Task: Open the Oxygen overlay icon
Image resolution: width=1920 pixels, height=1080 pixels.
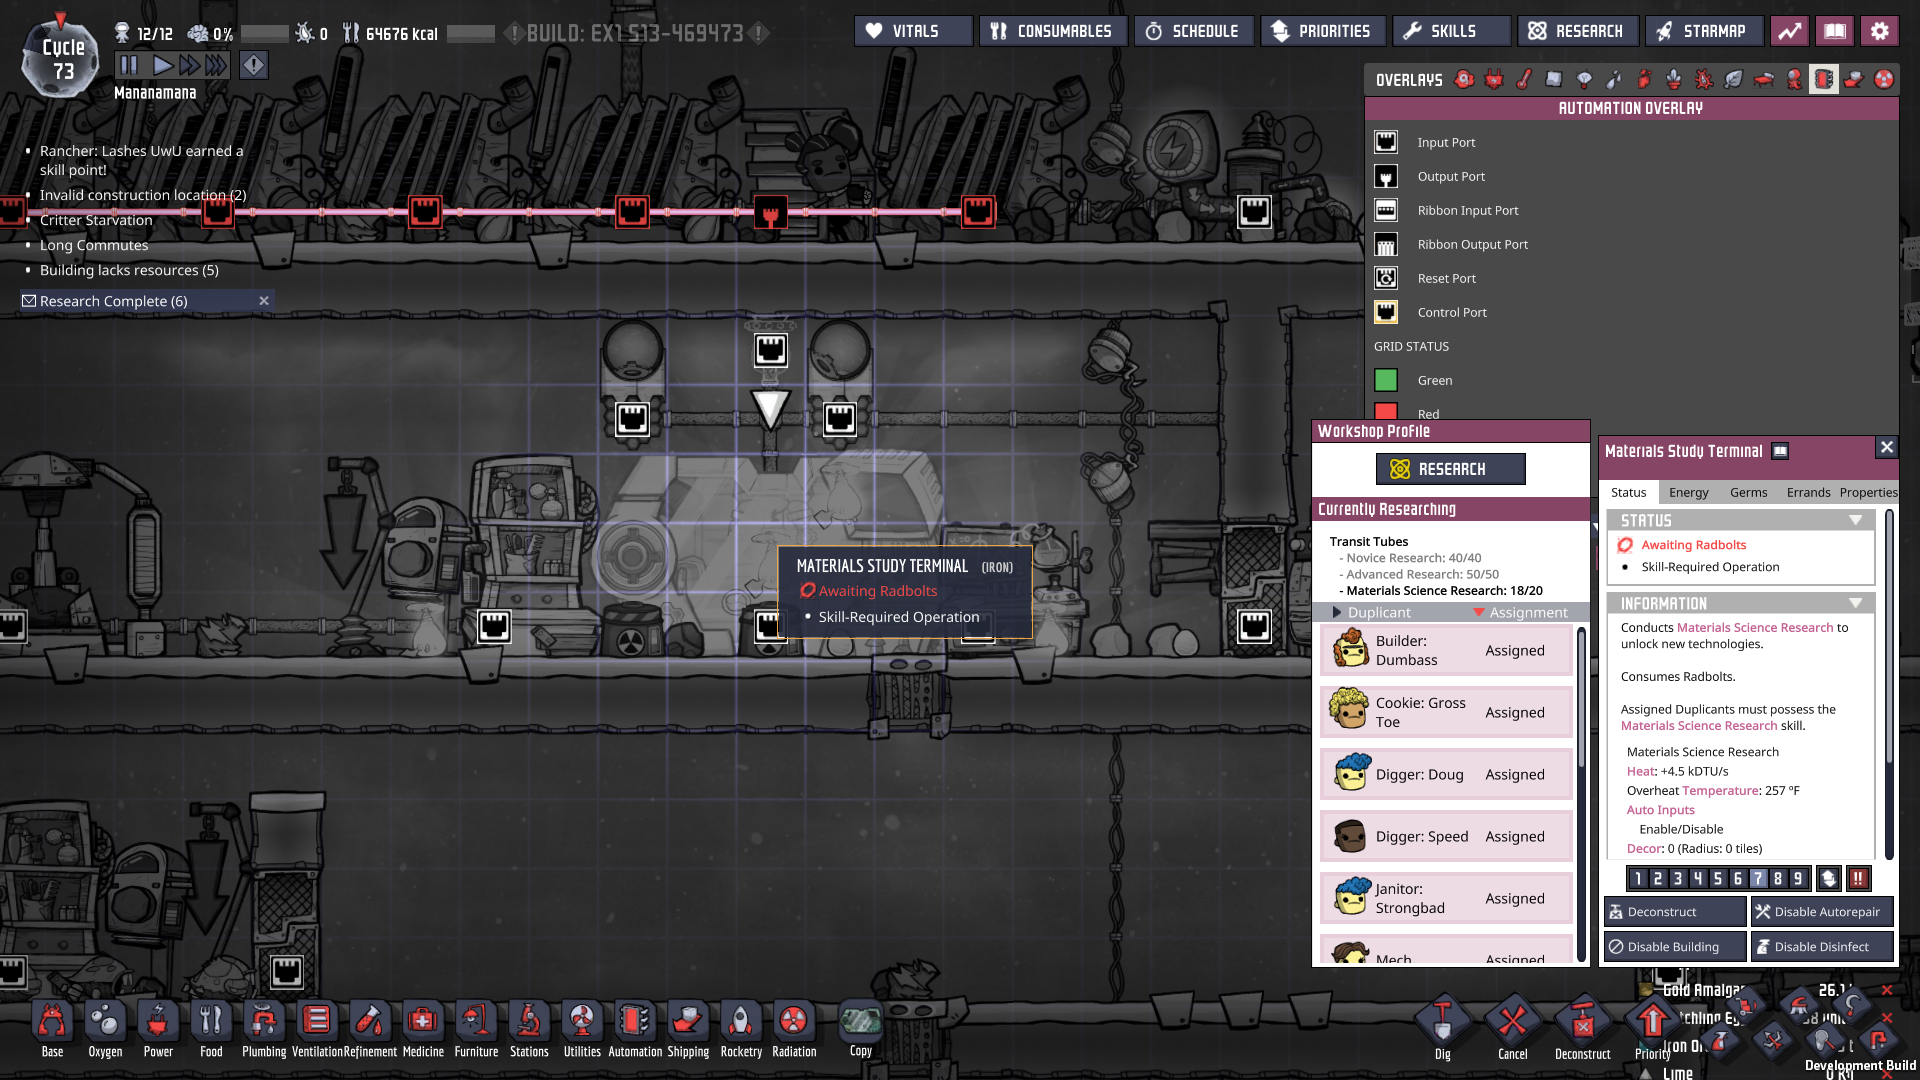Action: coord(1463,79)
